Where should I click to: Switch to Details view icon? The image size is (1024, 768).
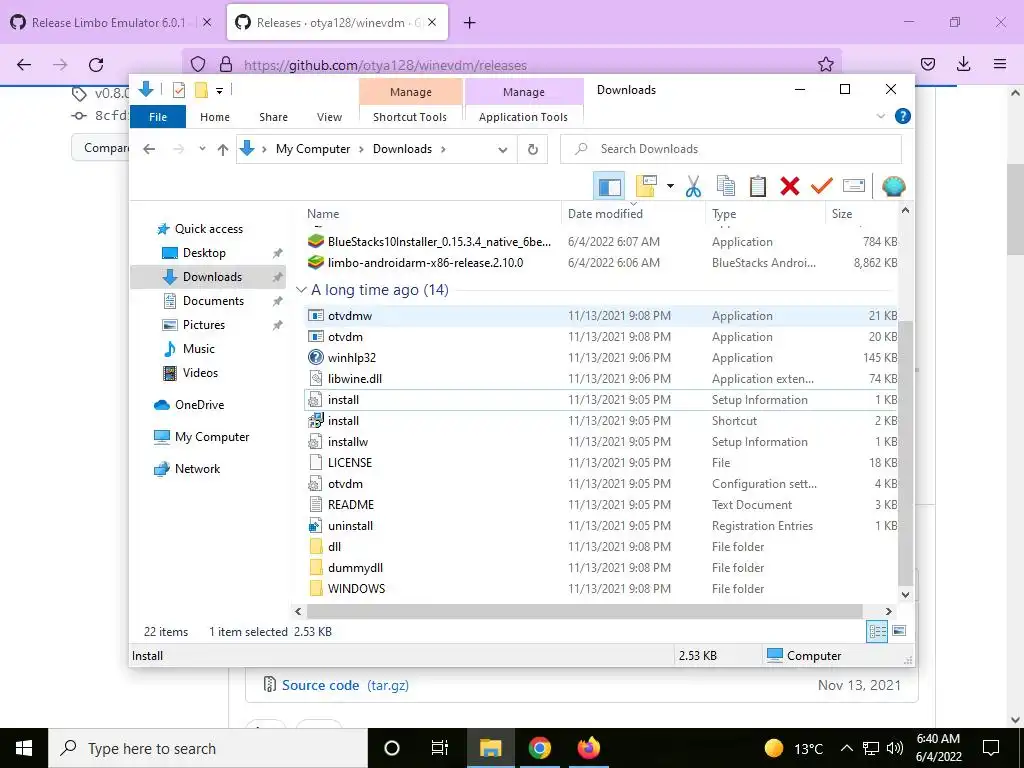click(x=877, y=631)
